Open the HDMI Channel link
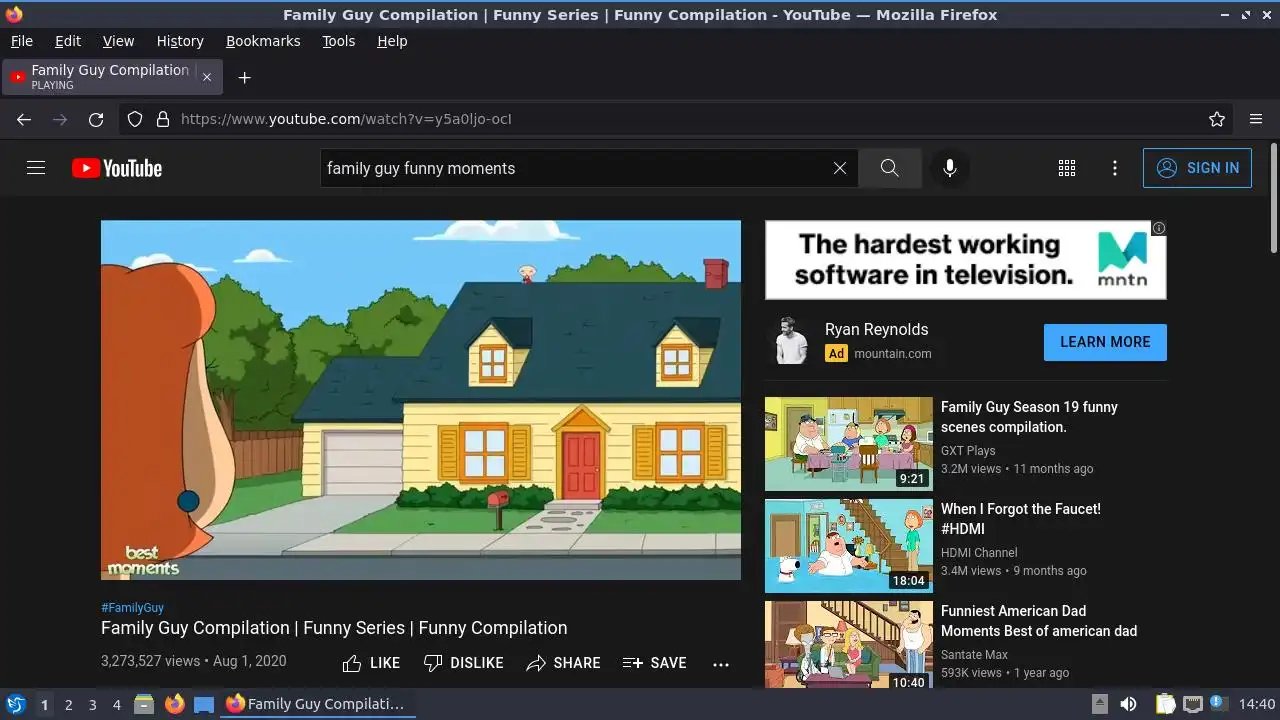The height and width of the screenshot is (720, 1280). (979, 553)
